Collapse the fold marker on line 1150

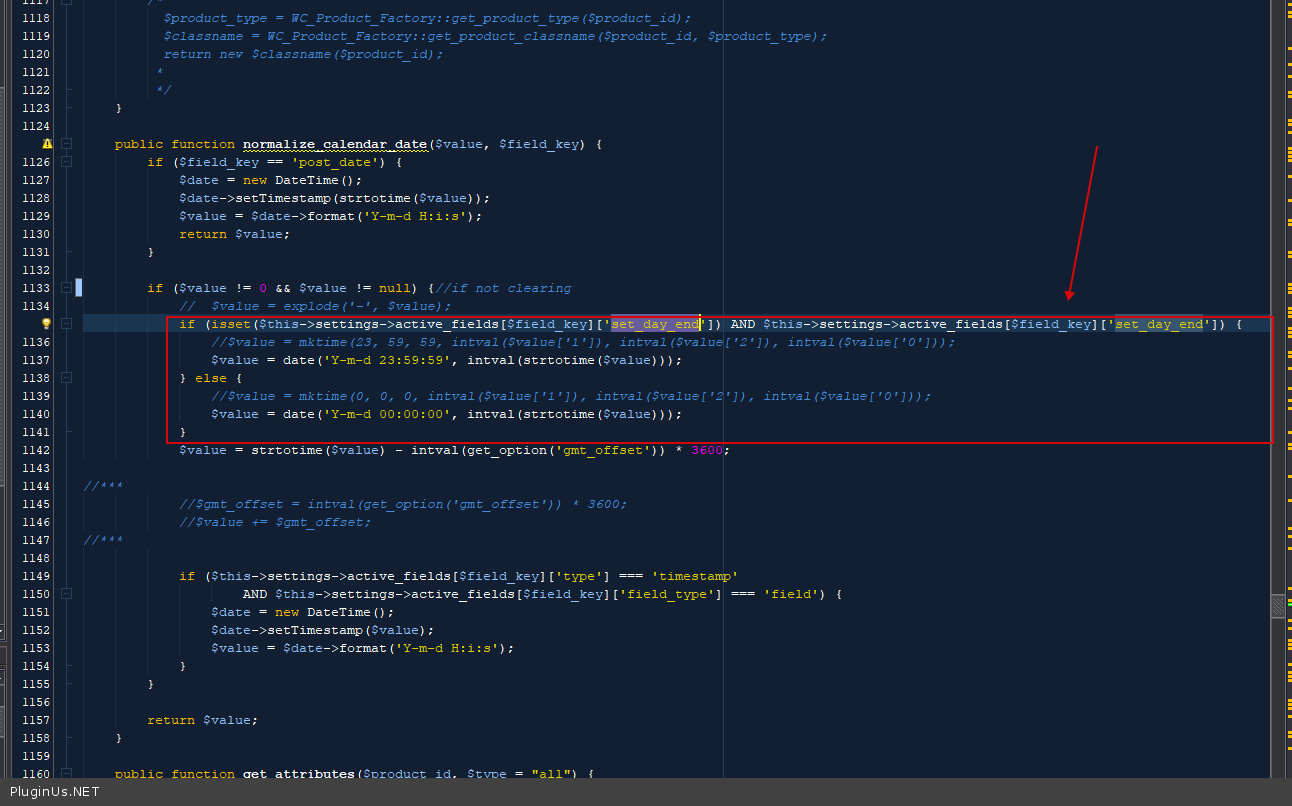point(66,594)
